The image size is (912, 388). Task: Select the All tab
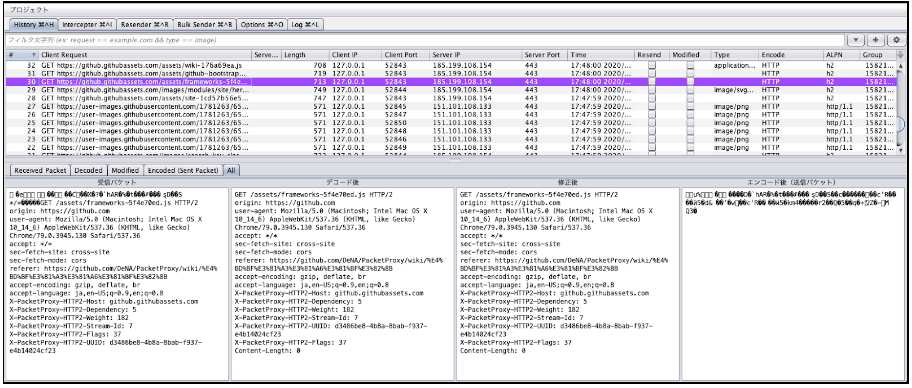tap(231, 170)
